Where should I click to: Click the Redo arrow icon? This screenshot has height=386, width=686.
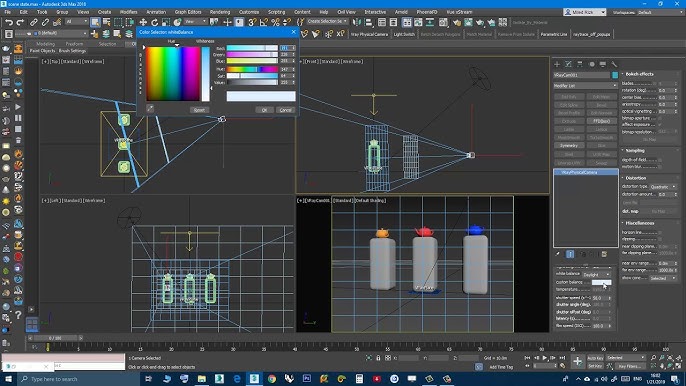[20, 22]
